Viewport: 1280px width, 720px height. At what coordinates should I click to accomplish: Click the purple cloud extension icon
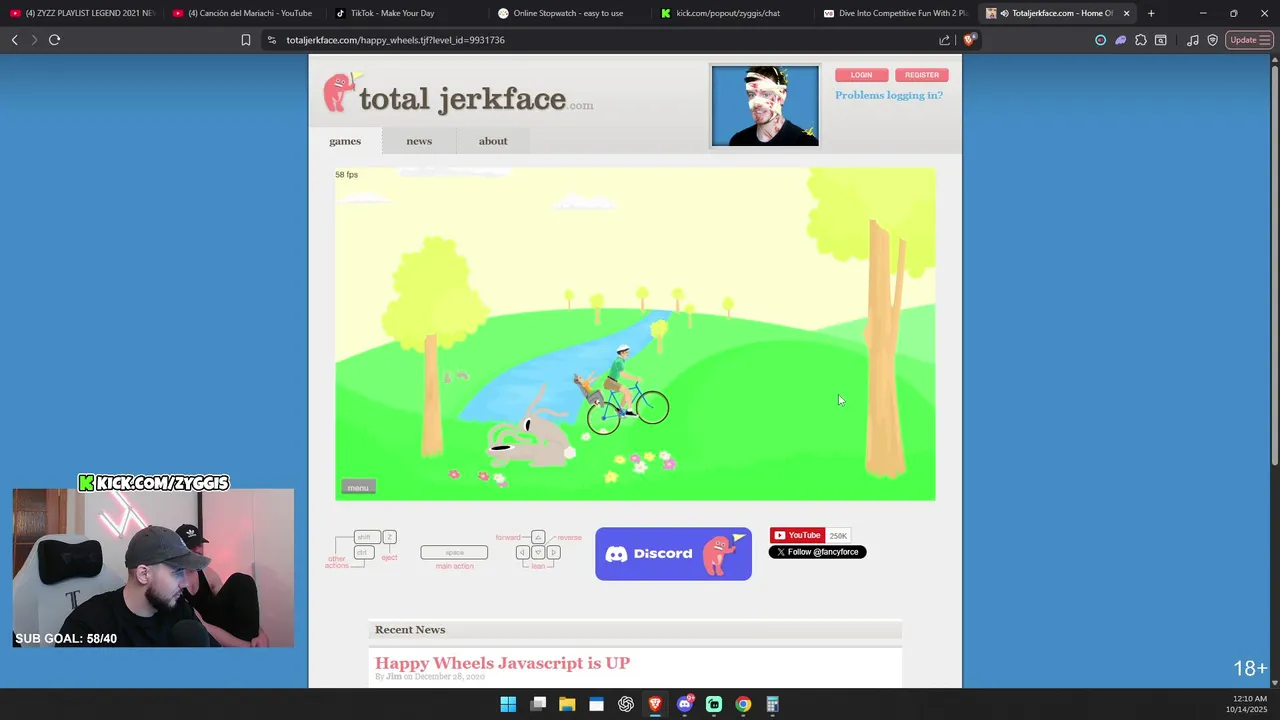point(1121,40)
